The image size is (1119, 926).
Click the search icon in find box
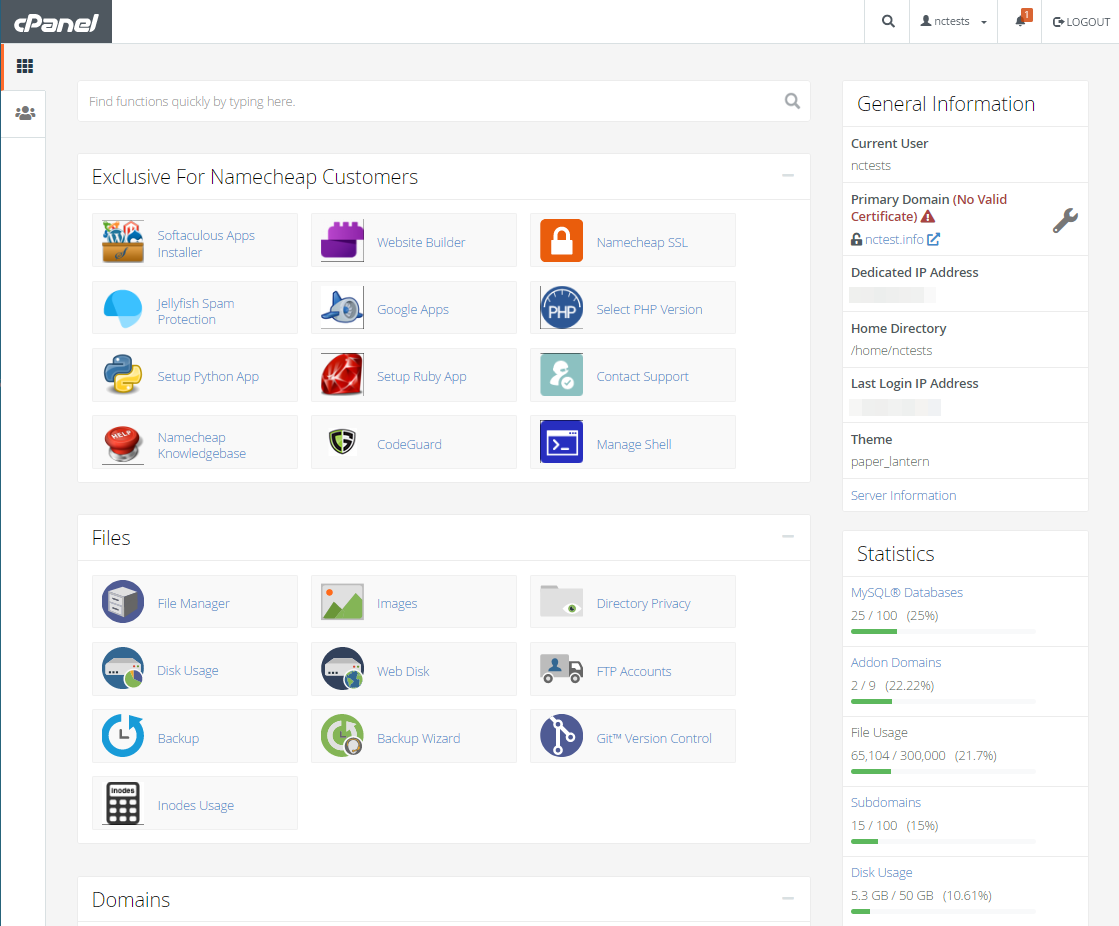(792, 101)
